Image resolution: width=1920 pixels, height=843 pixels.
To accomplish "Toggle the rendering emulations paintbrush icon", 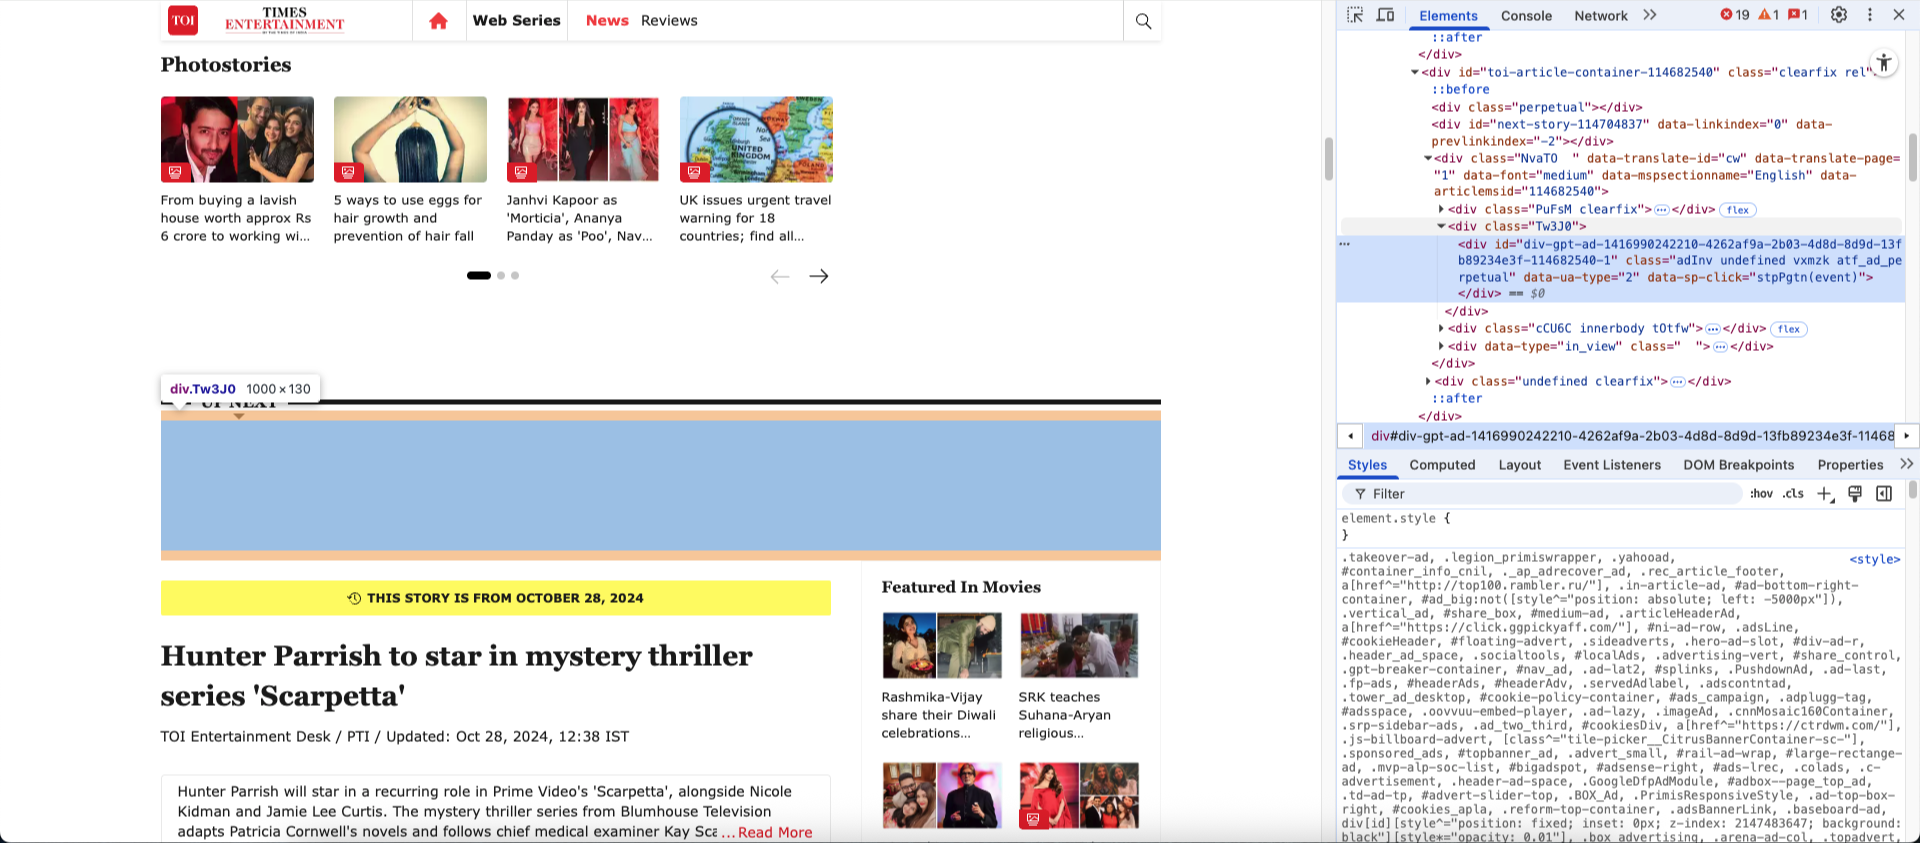I will [1855, 494].
